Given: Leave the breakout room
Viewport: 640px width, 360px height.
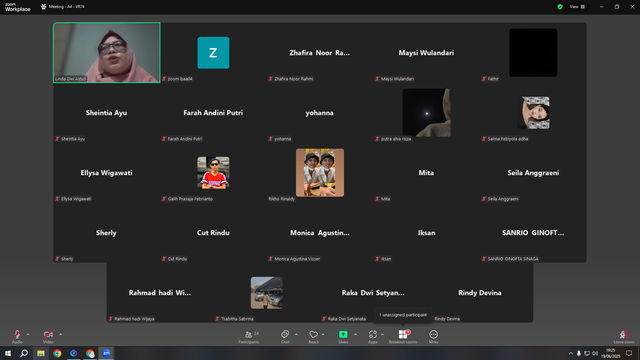Looking at the screenshot, I should point(624,336).
